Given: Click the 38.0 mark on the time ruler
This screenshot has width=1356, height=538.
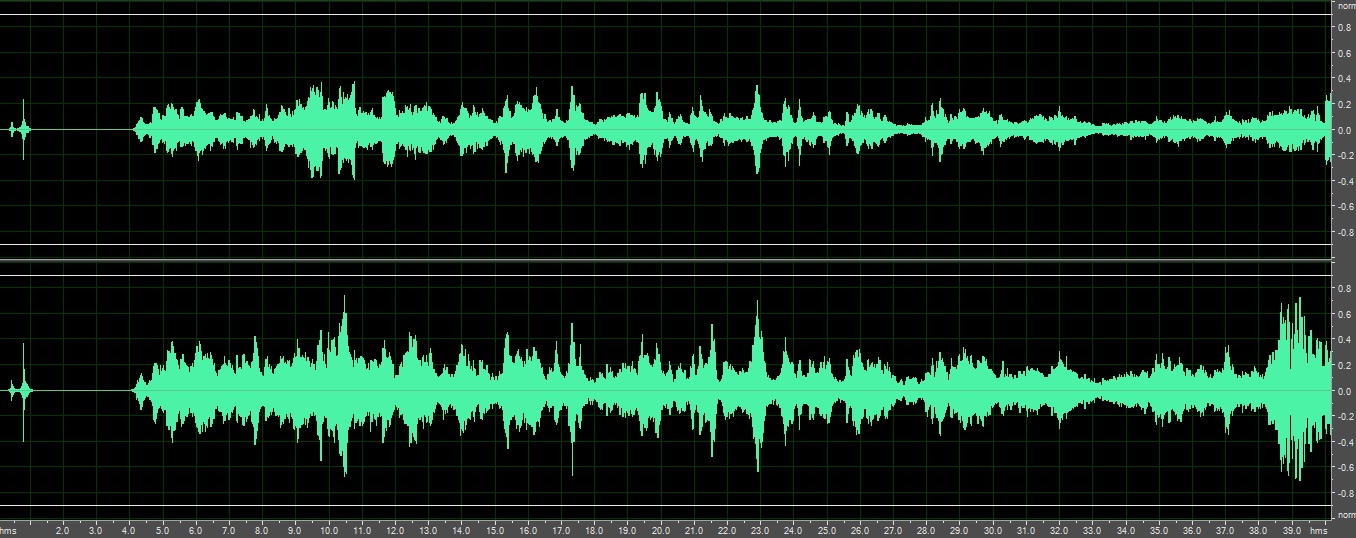Looking at the screenshot, I should 1258,531.
